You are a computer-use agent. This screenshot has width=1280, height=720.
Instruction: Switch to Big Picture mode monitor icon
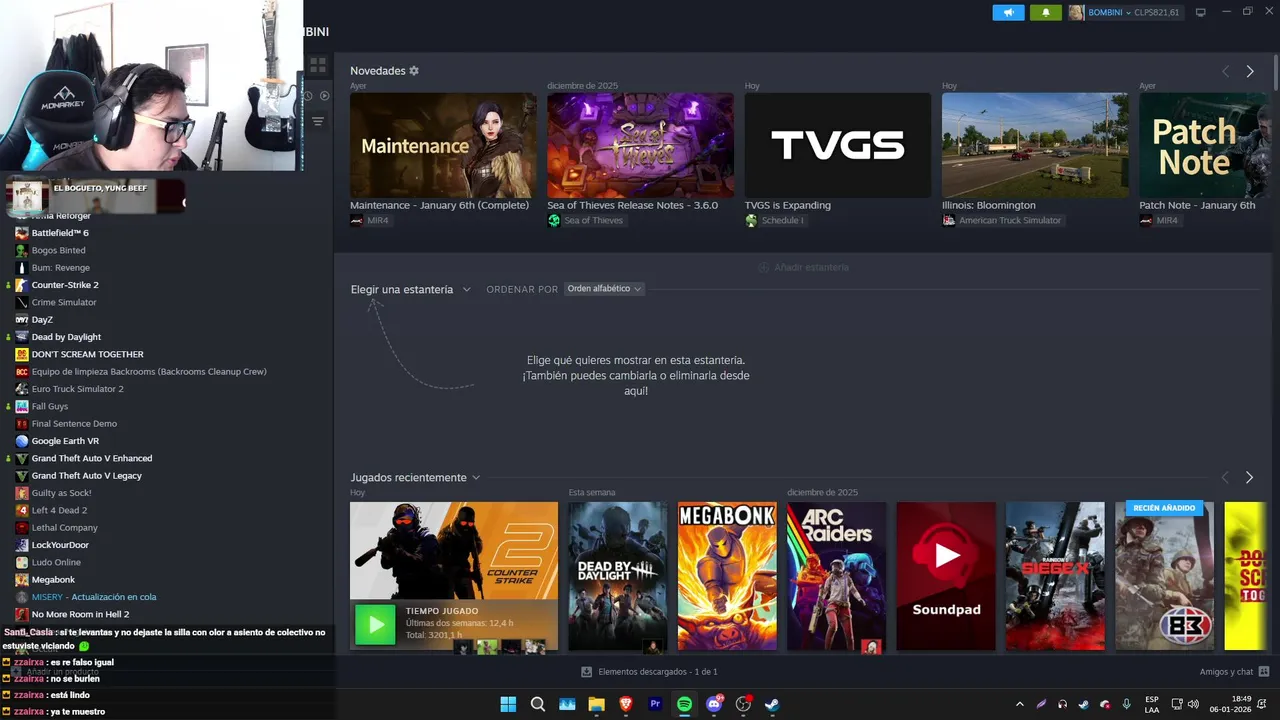pos(1201,13)
